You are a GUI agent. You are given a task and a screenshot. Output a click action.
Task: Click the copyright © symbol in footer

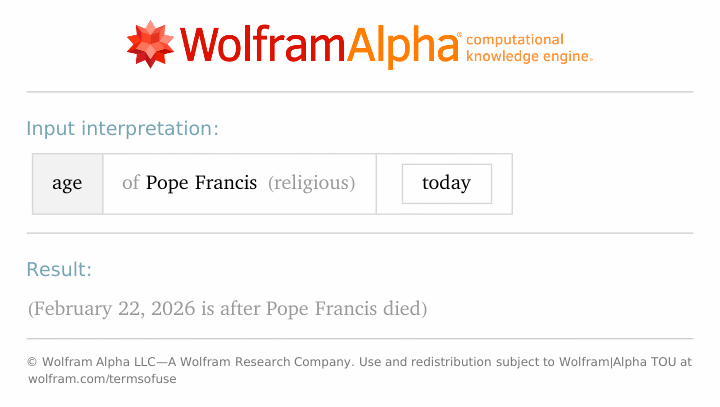[x=32, y=362]
